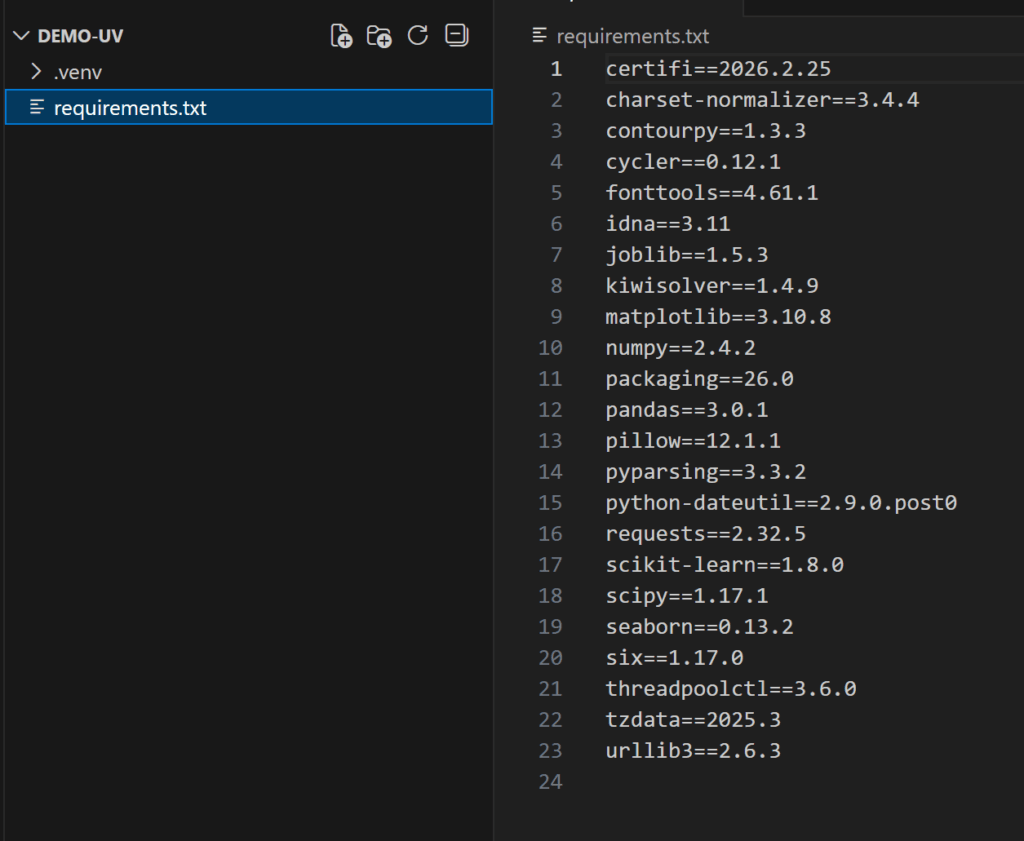1024x841 pixels.
Task: Click the breadcrumb file icon above the editor
Action: click(540, 36)
